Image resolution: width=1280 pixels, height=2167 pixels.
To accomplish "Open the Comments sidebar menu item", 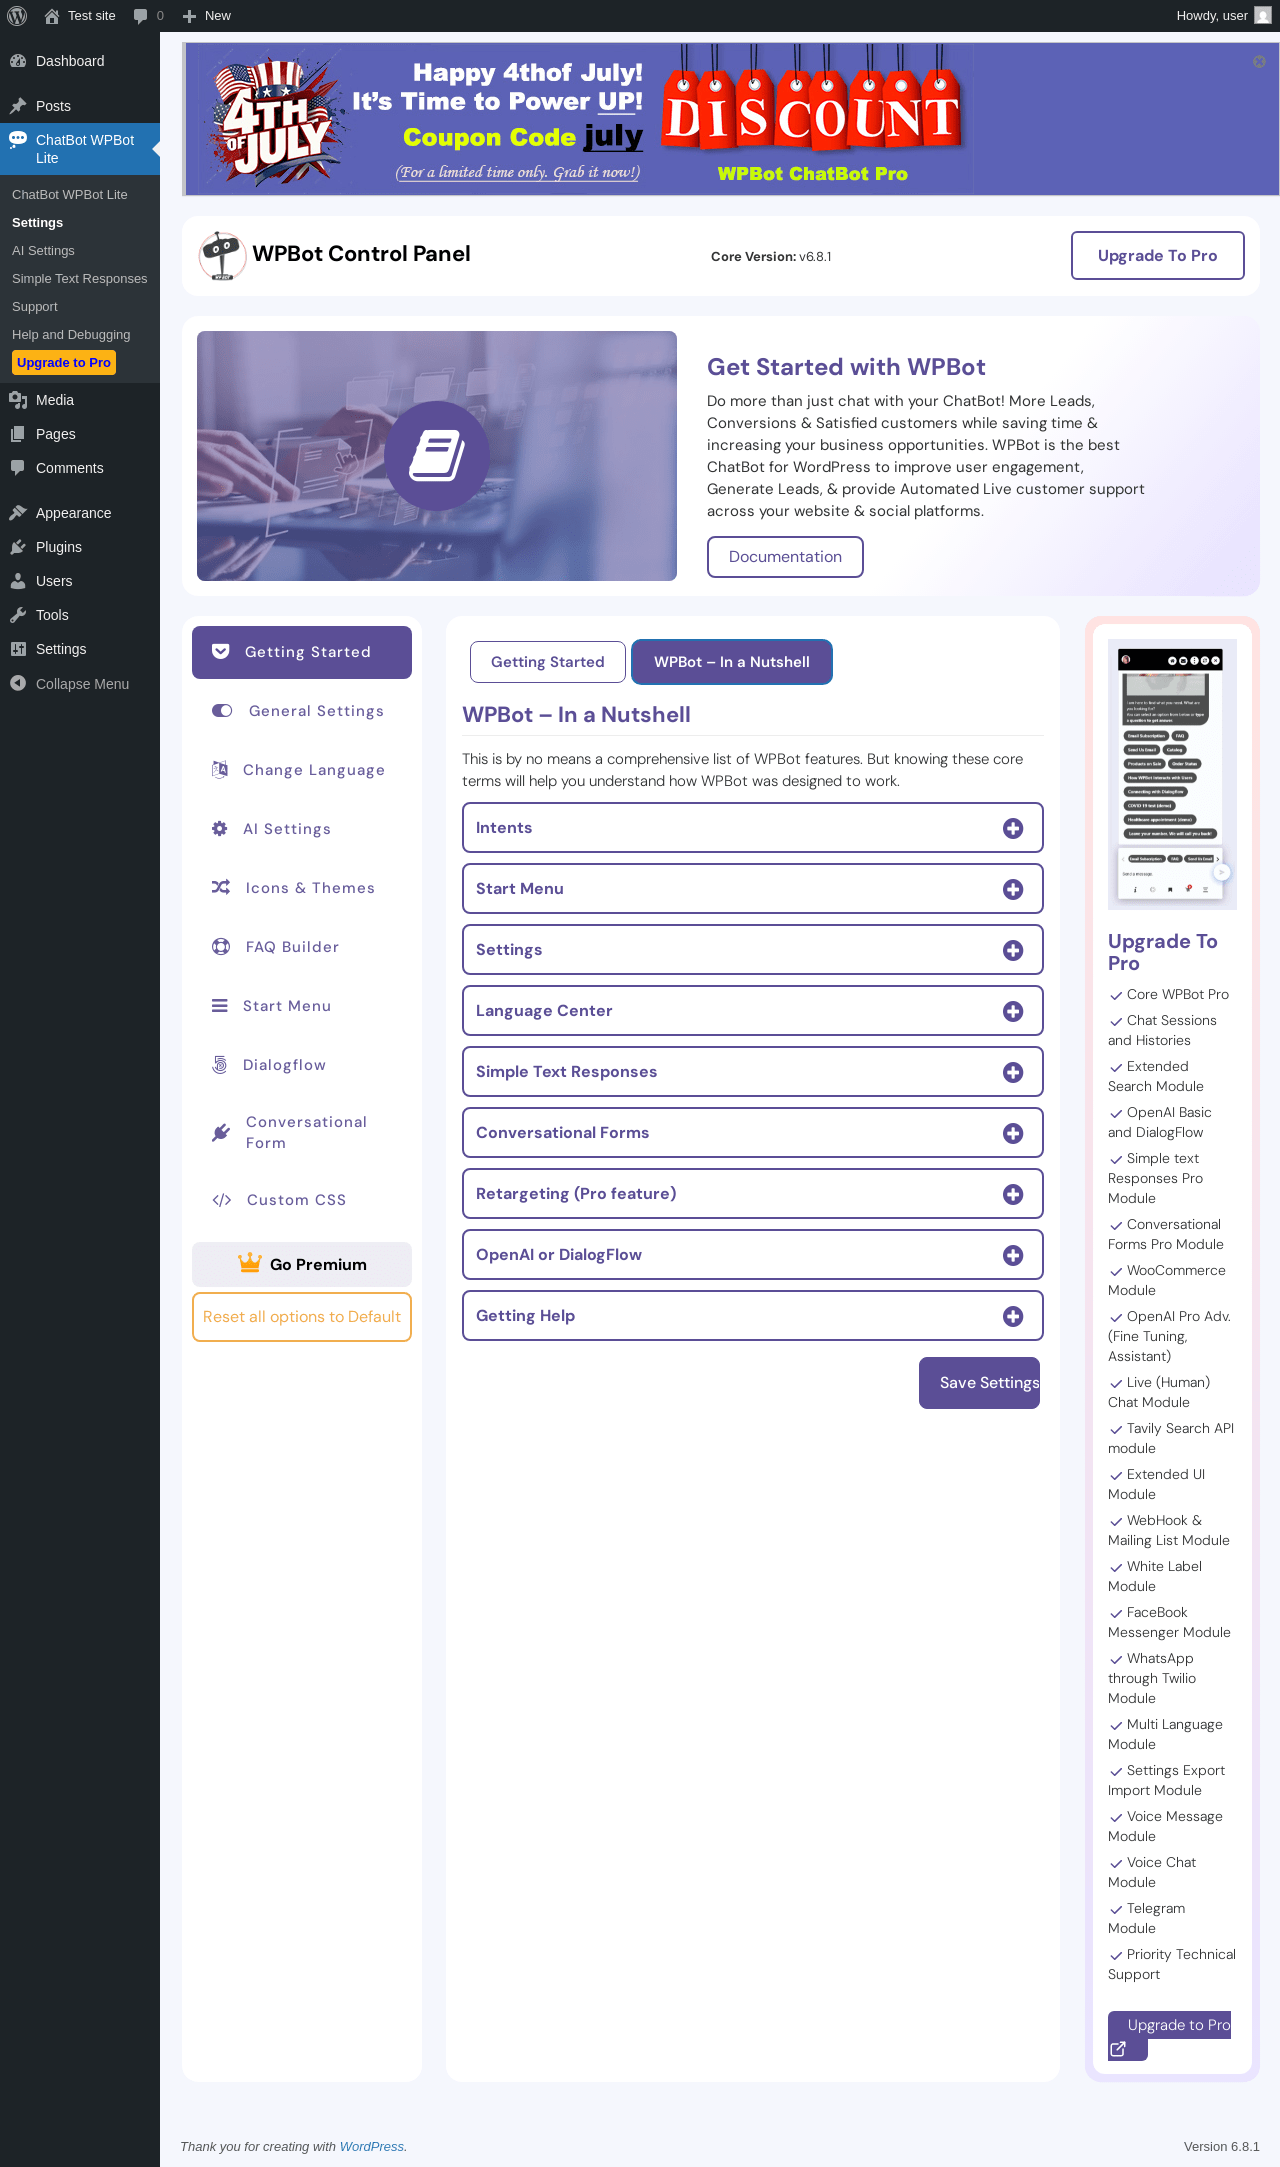I will pyautogui.click(x=80, y=468).
